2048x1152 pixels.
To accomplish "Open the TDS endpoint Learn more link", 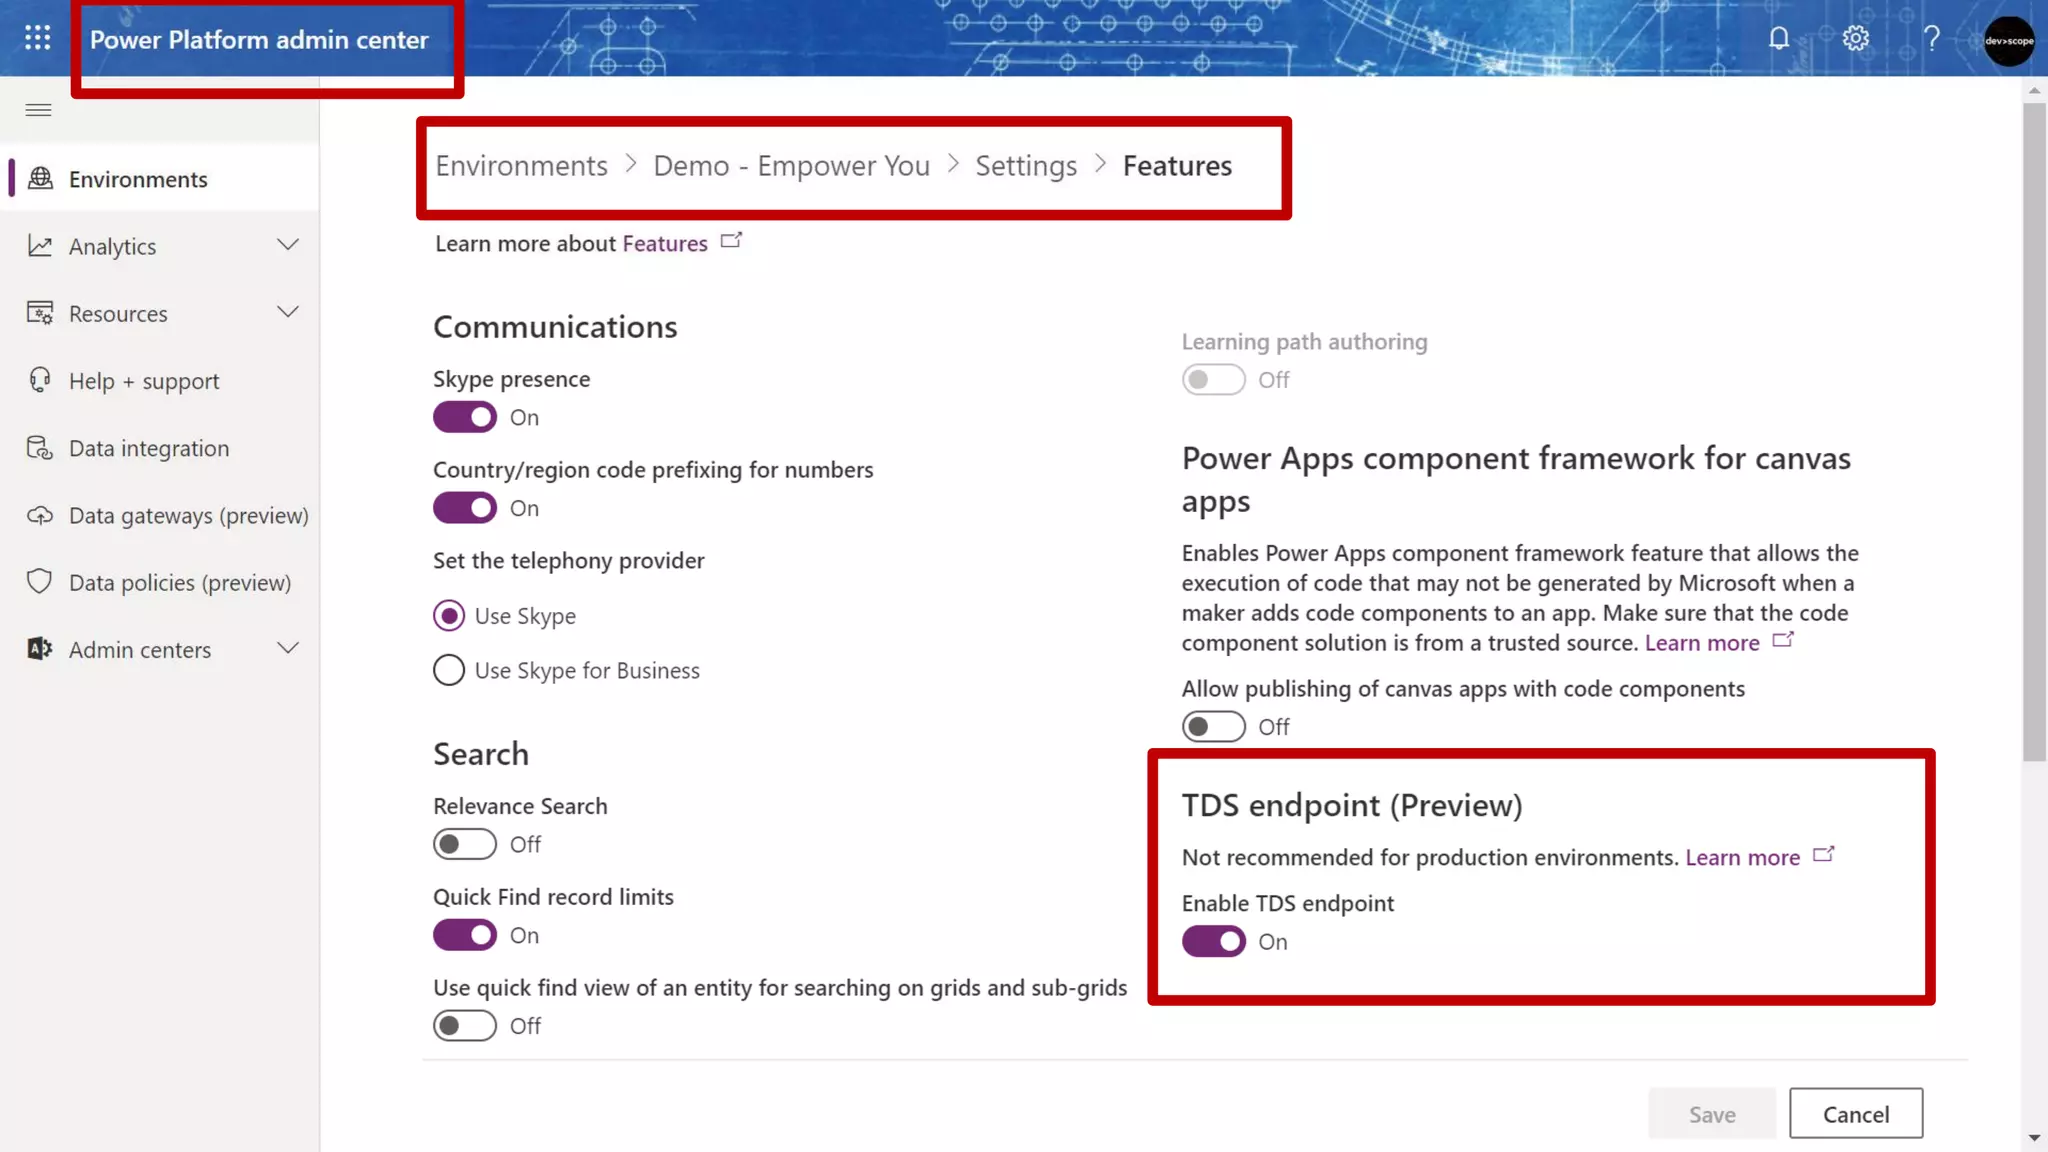I will [1742, 857].
